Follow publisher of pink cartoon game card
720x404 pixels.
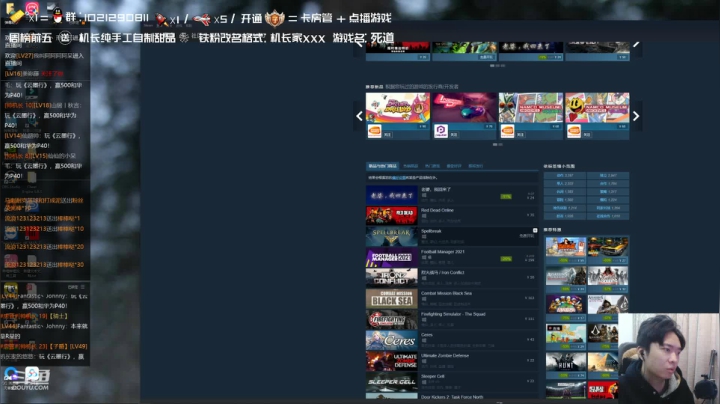click(388, 135)
